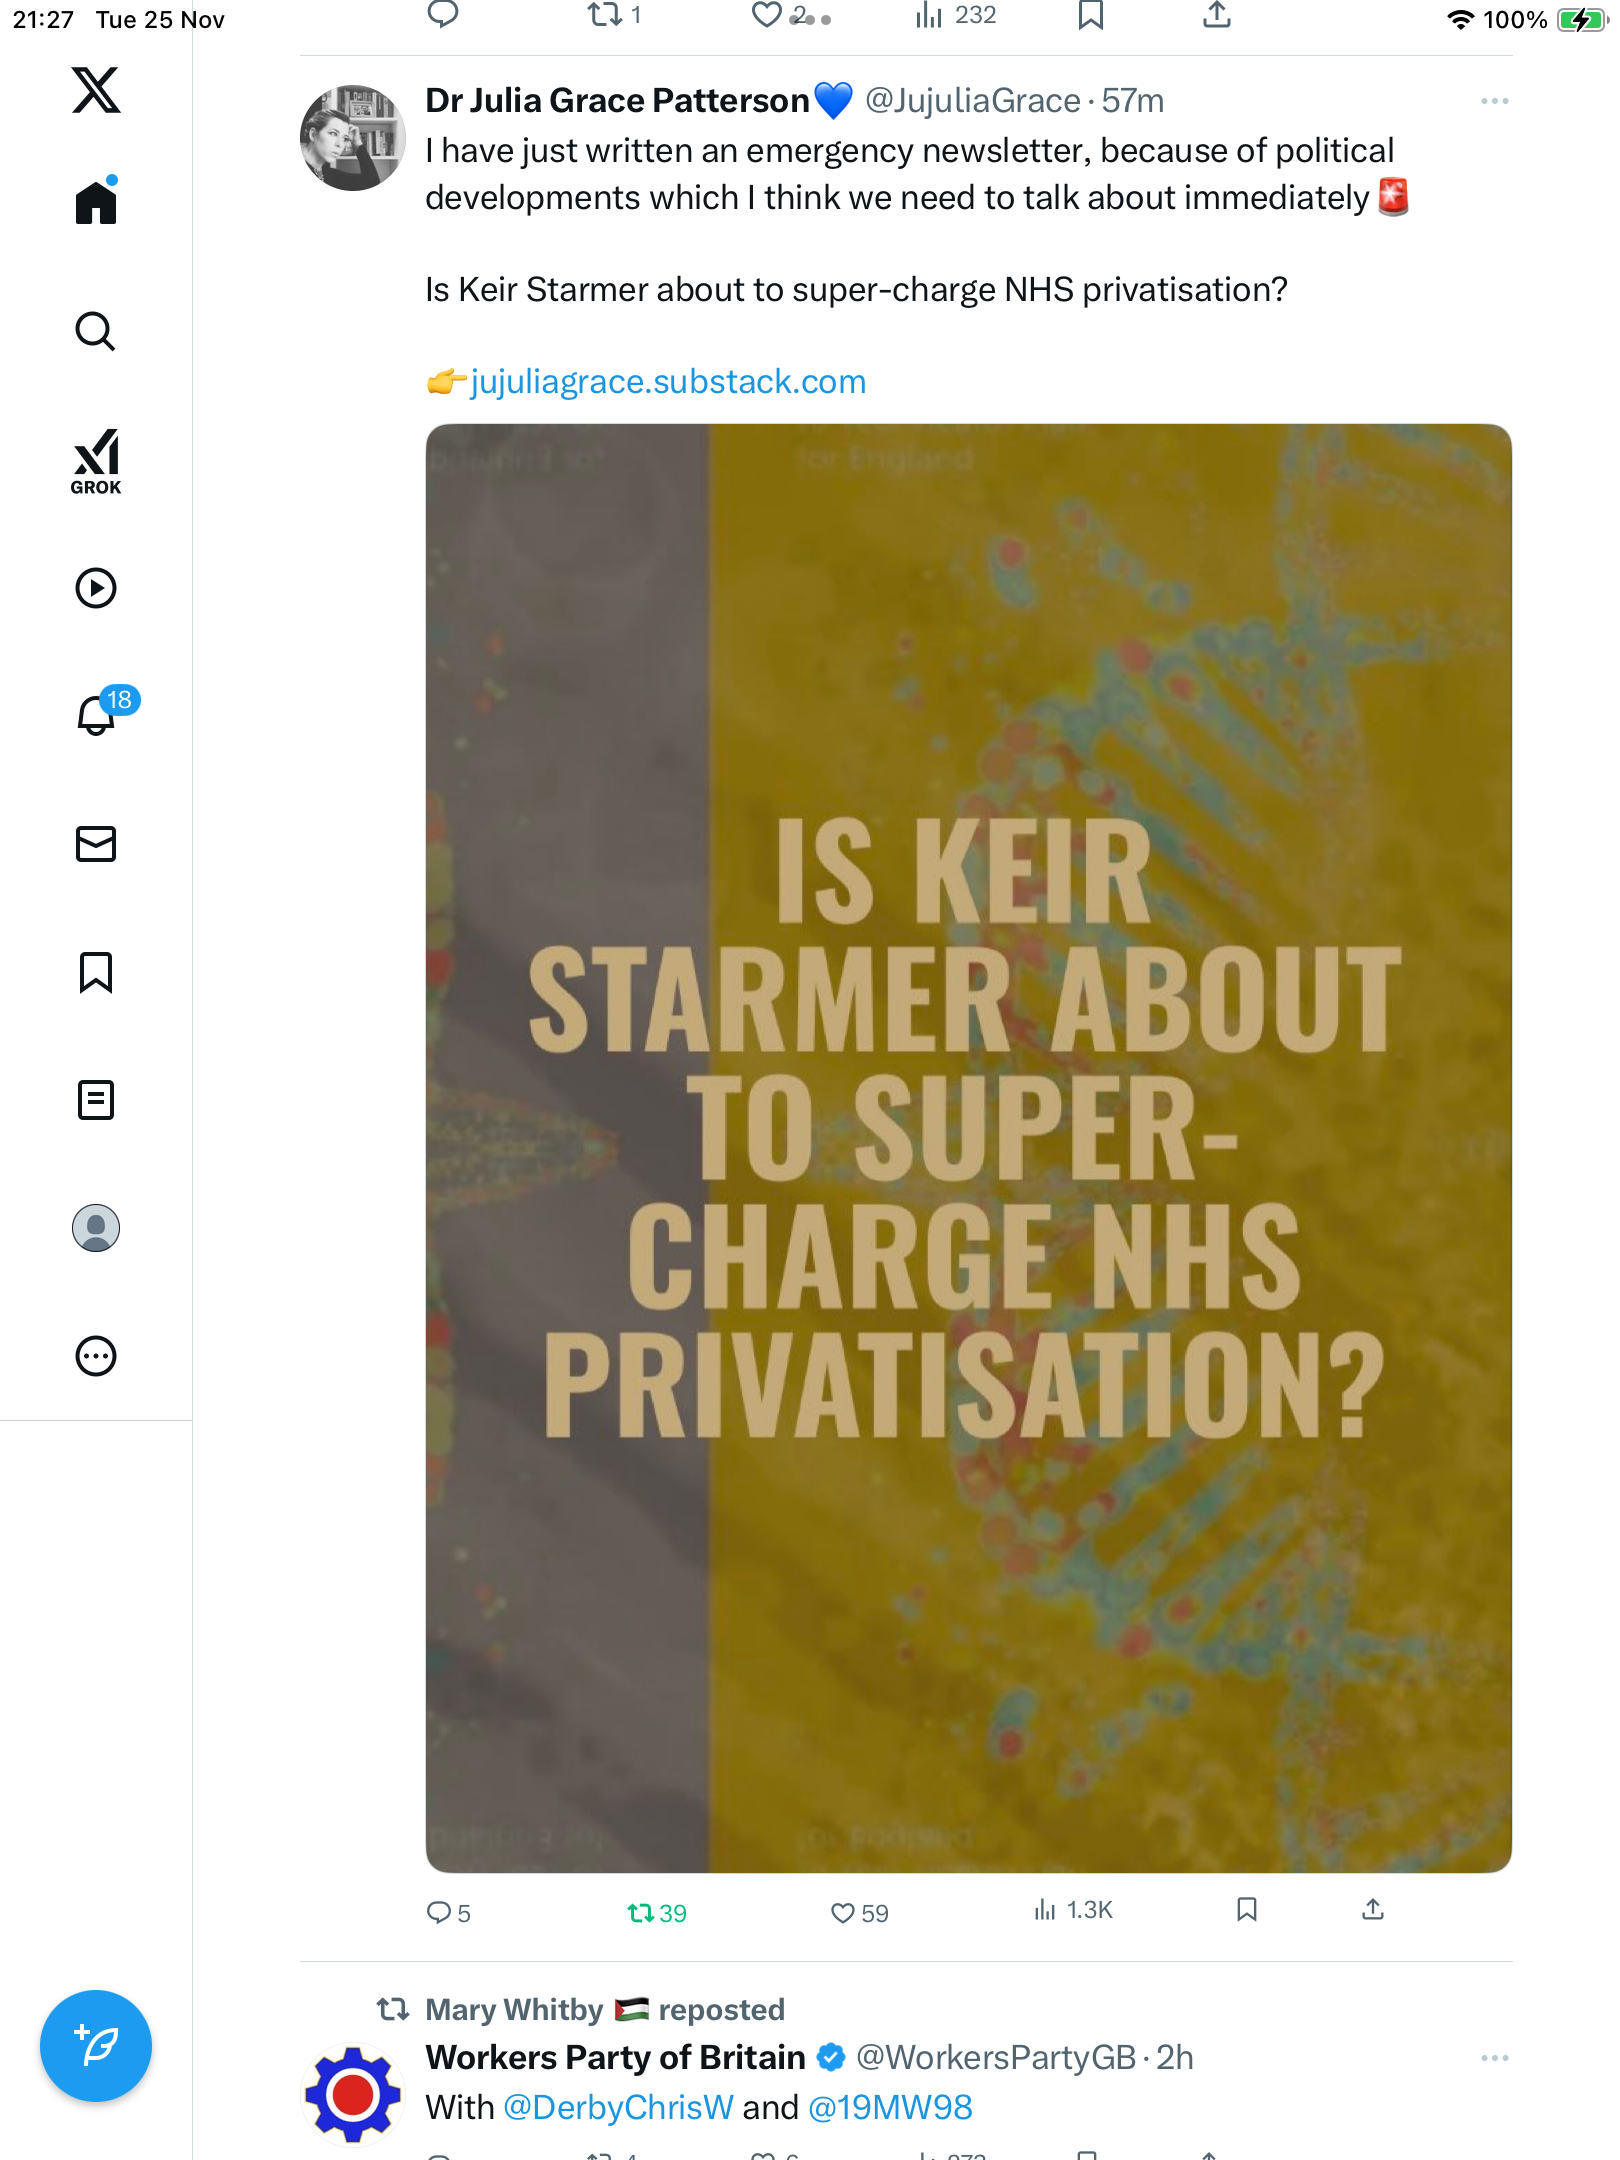This screenshot has height=2160, width=1620.
Task: Open notifications with 18 badge
Action: tap(97, 715)
